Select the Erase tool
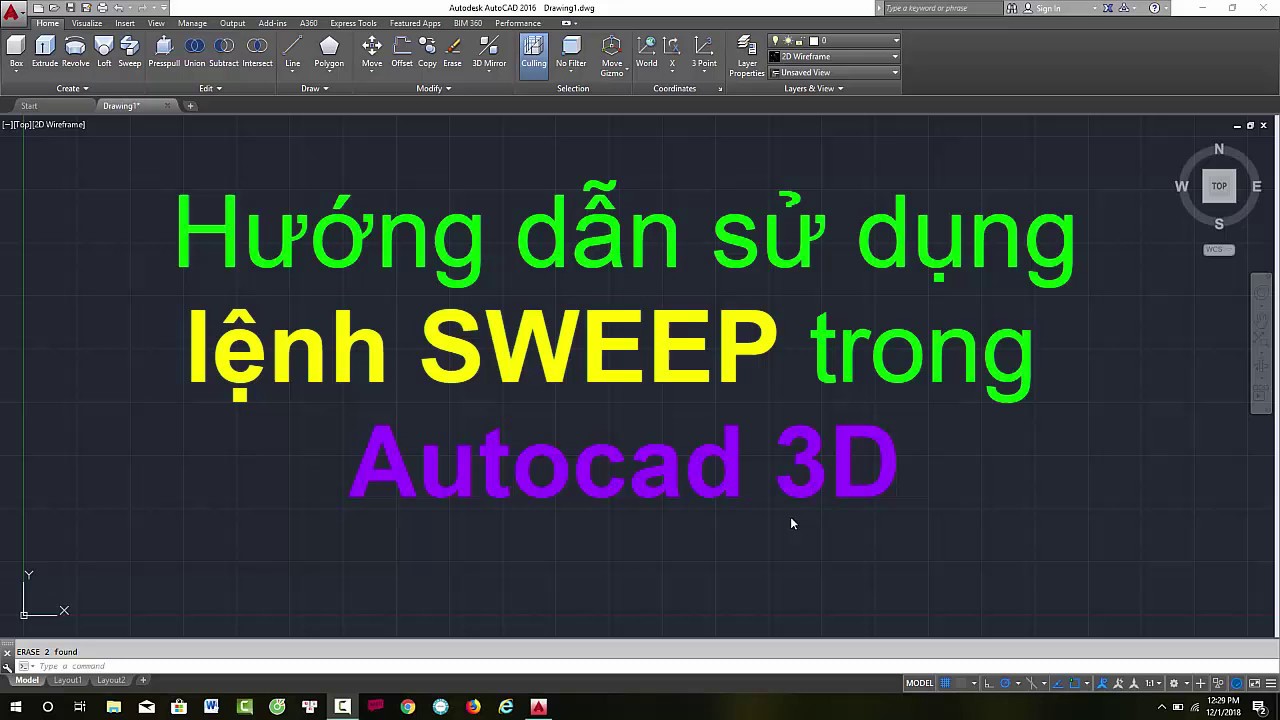1280x720 pixels. coord(452,52)
